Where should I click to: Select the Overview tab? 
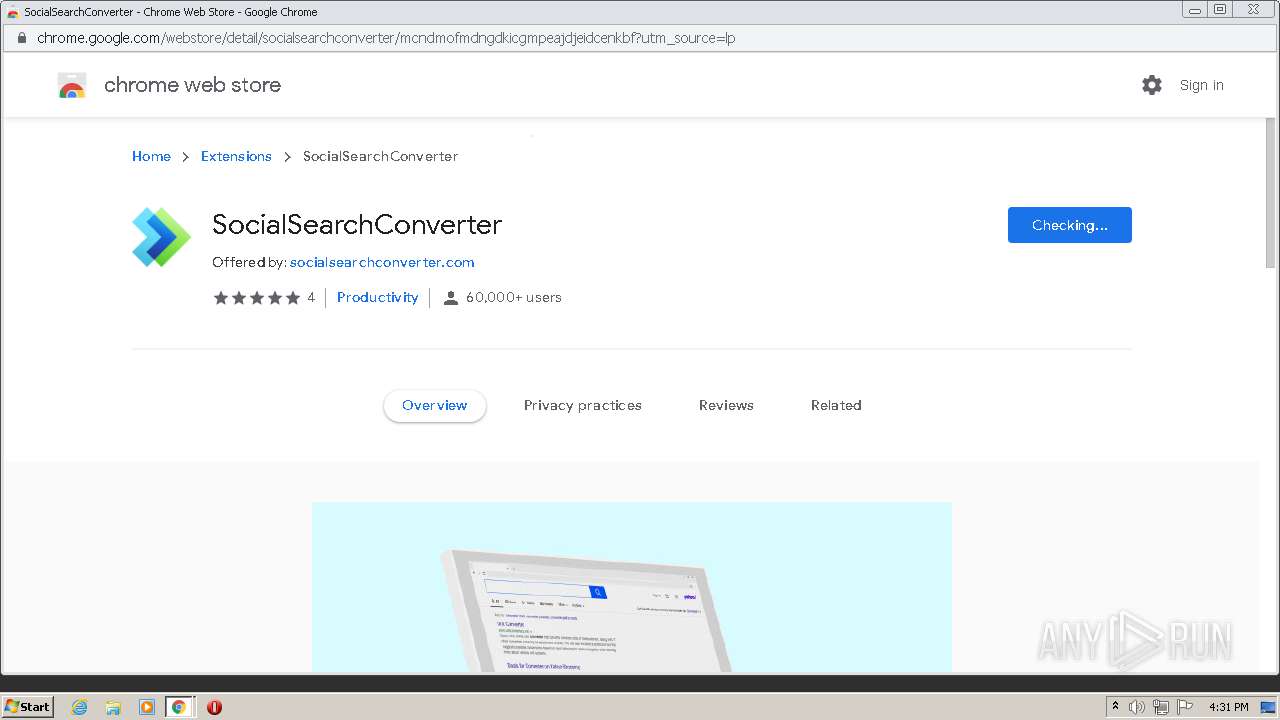(x=434, y=405)
